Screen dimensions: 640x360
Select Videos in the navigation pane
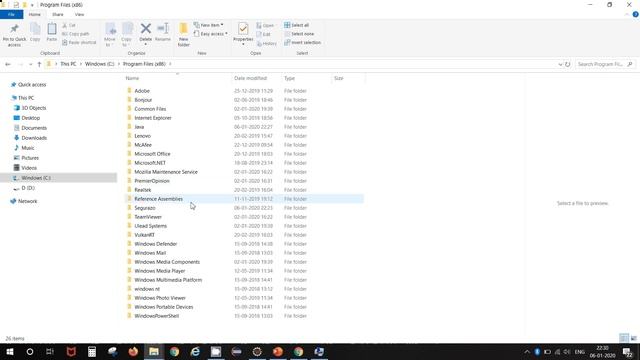click(29, 168)
